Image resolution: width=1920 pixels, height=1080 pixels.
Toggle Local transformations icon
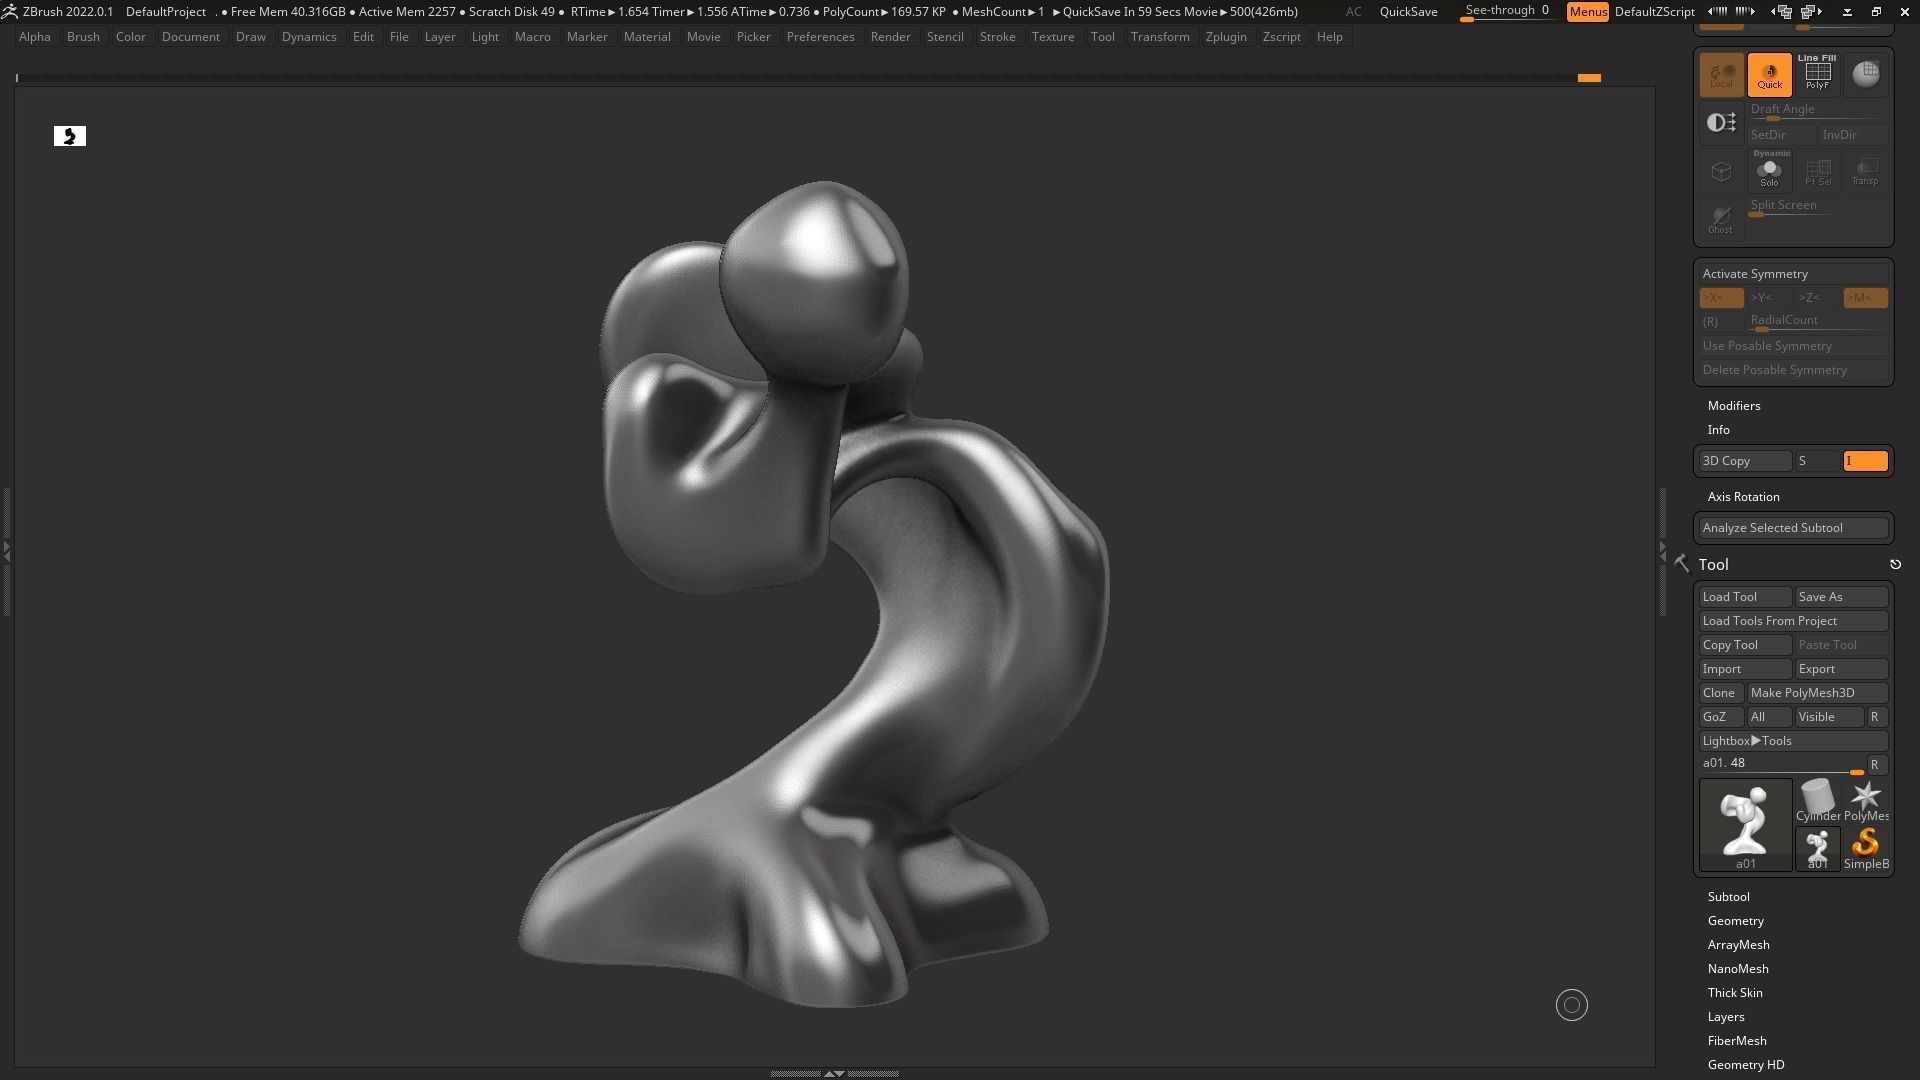click(1721, 75)
